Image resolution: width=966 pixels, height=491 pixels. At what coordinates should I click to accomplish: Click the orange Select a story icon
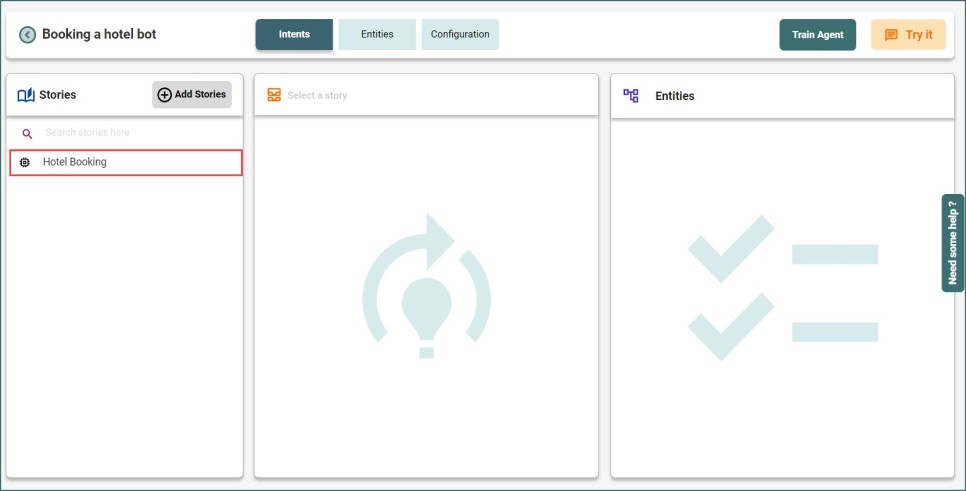tap(274, 95)
